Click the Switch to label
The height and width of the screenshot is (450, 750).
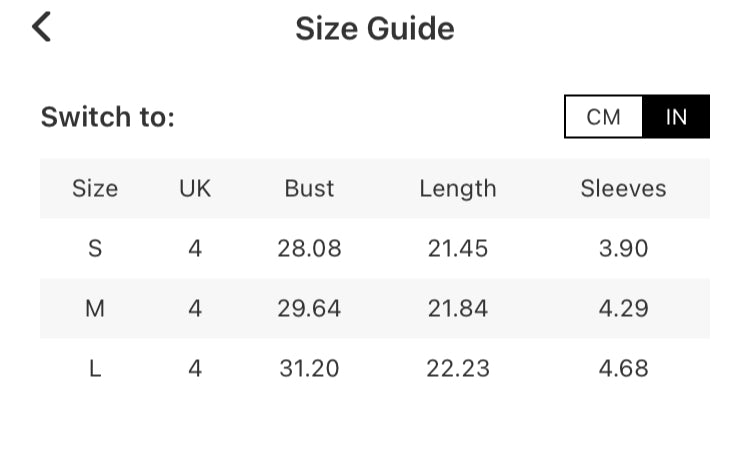pos(108,117)
